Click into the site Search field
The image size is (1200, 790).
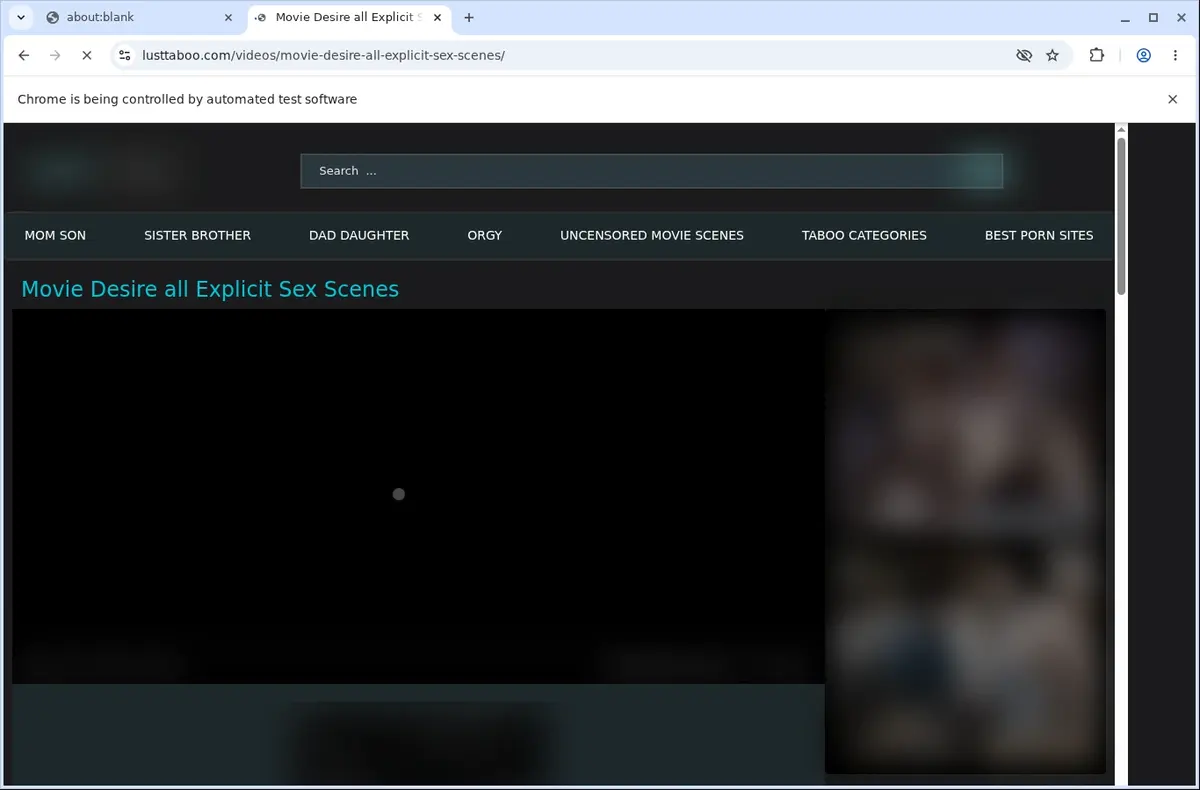coord(651,171)
